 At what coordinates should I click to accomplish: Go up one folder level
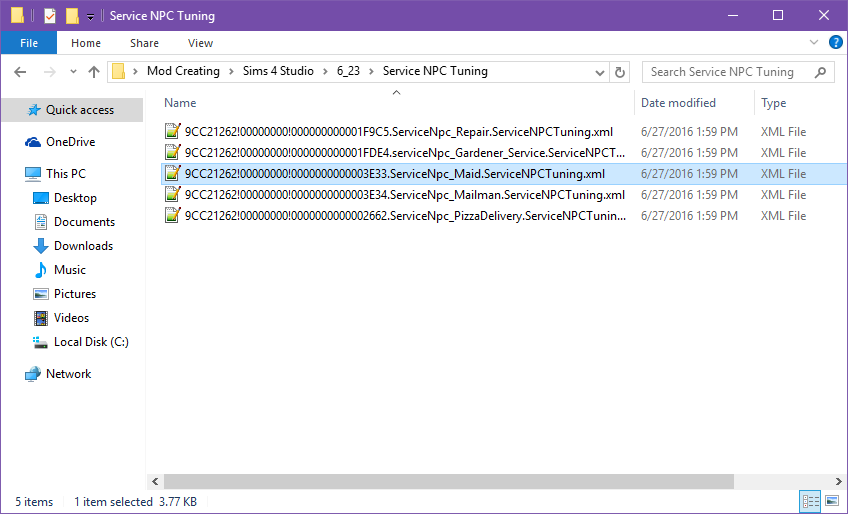click(x=94, y=72)
